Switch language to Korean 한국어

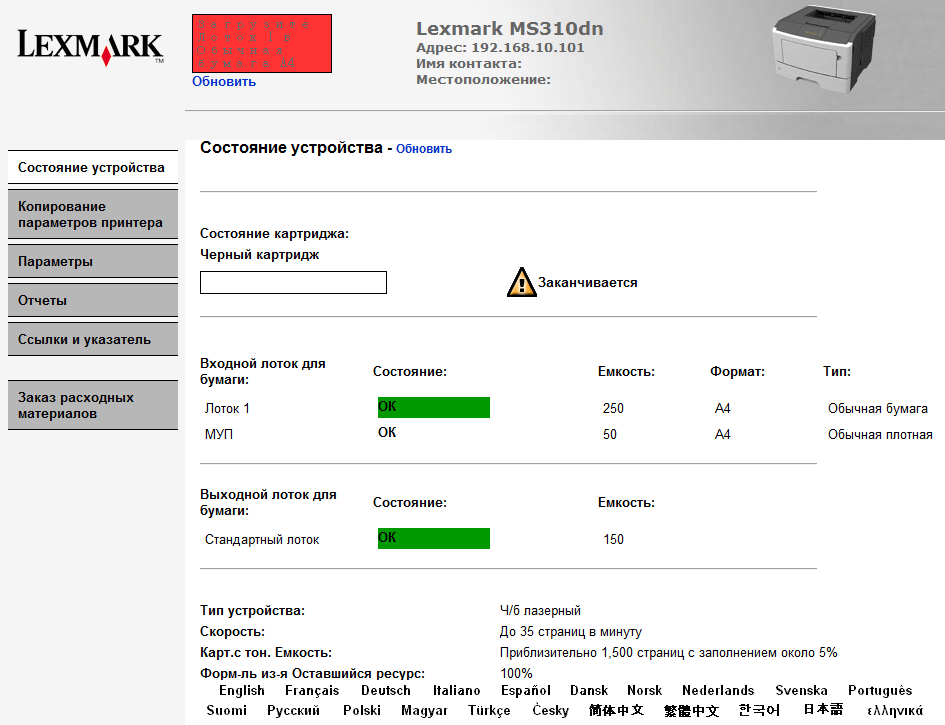click(x=759, y=711)
